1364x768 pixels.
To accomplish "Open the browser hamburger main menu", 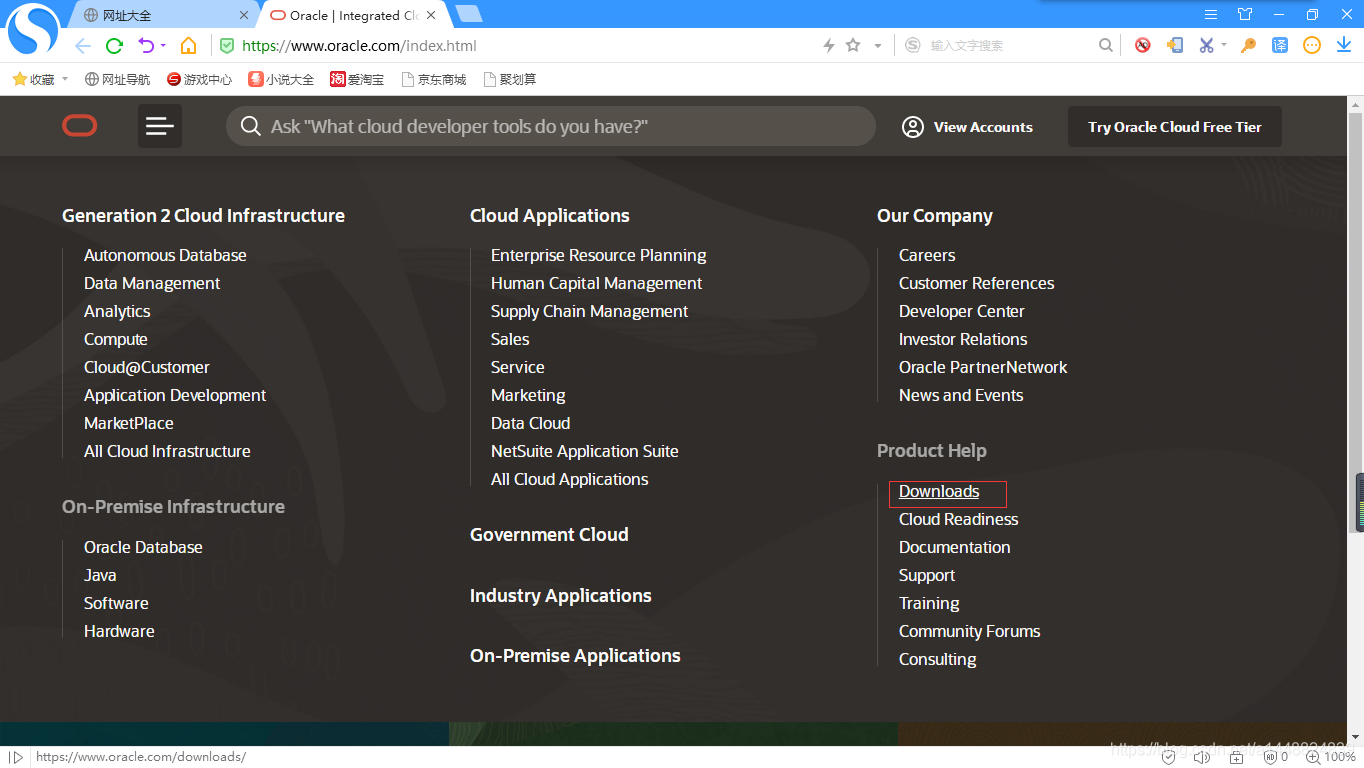I will 1211,14.
